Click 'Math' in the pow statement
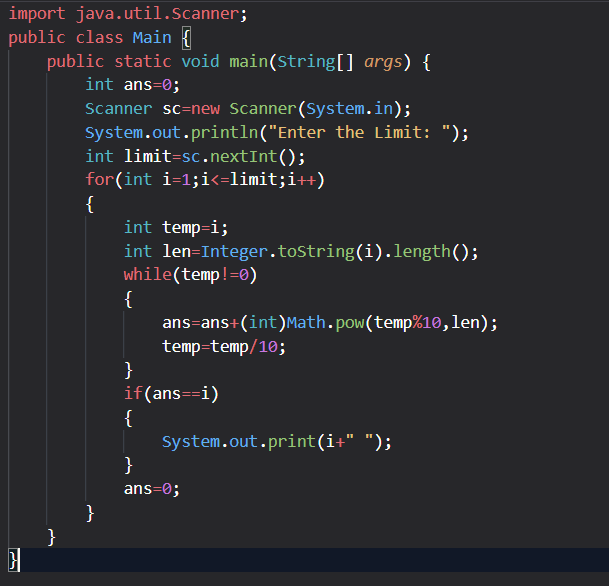This screenshot has height=586, width=609. [x=306, y=323]
